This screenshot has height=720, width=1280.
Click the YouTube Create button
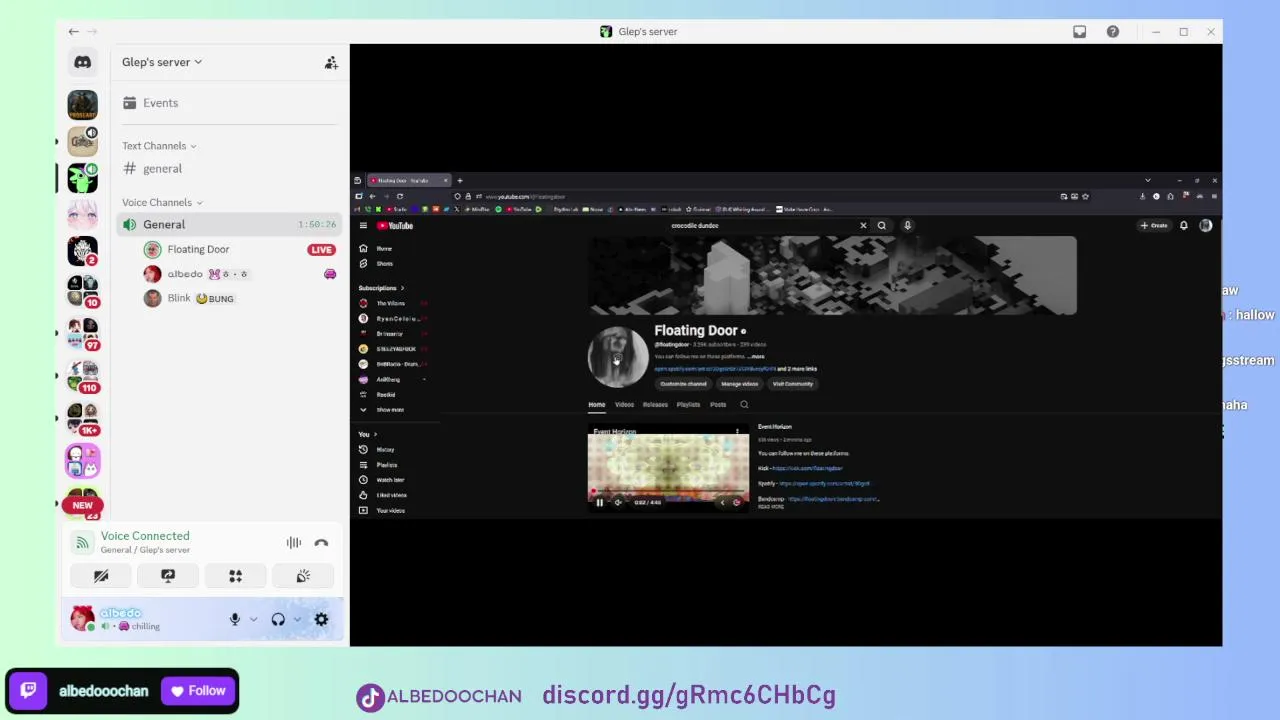(1155, 226)
